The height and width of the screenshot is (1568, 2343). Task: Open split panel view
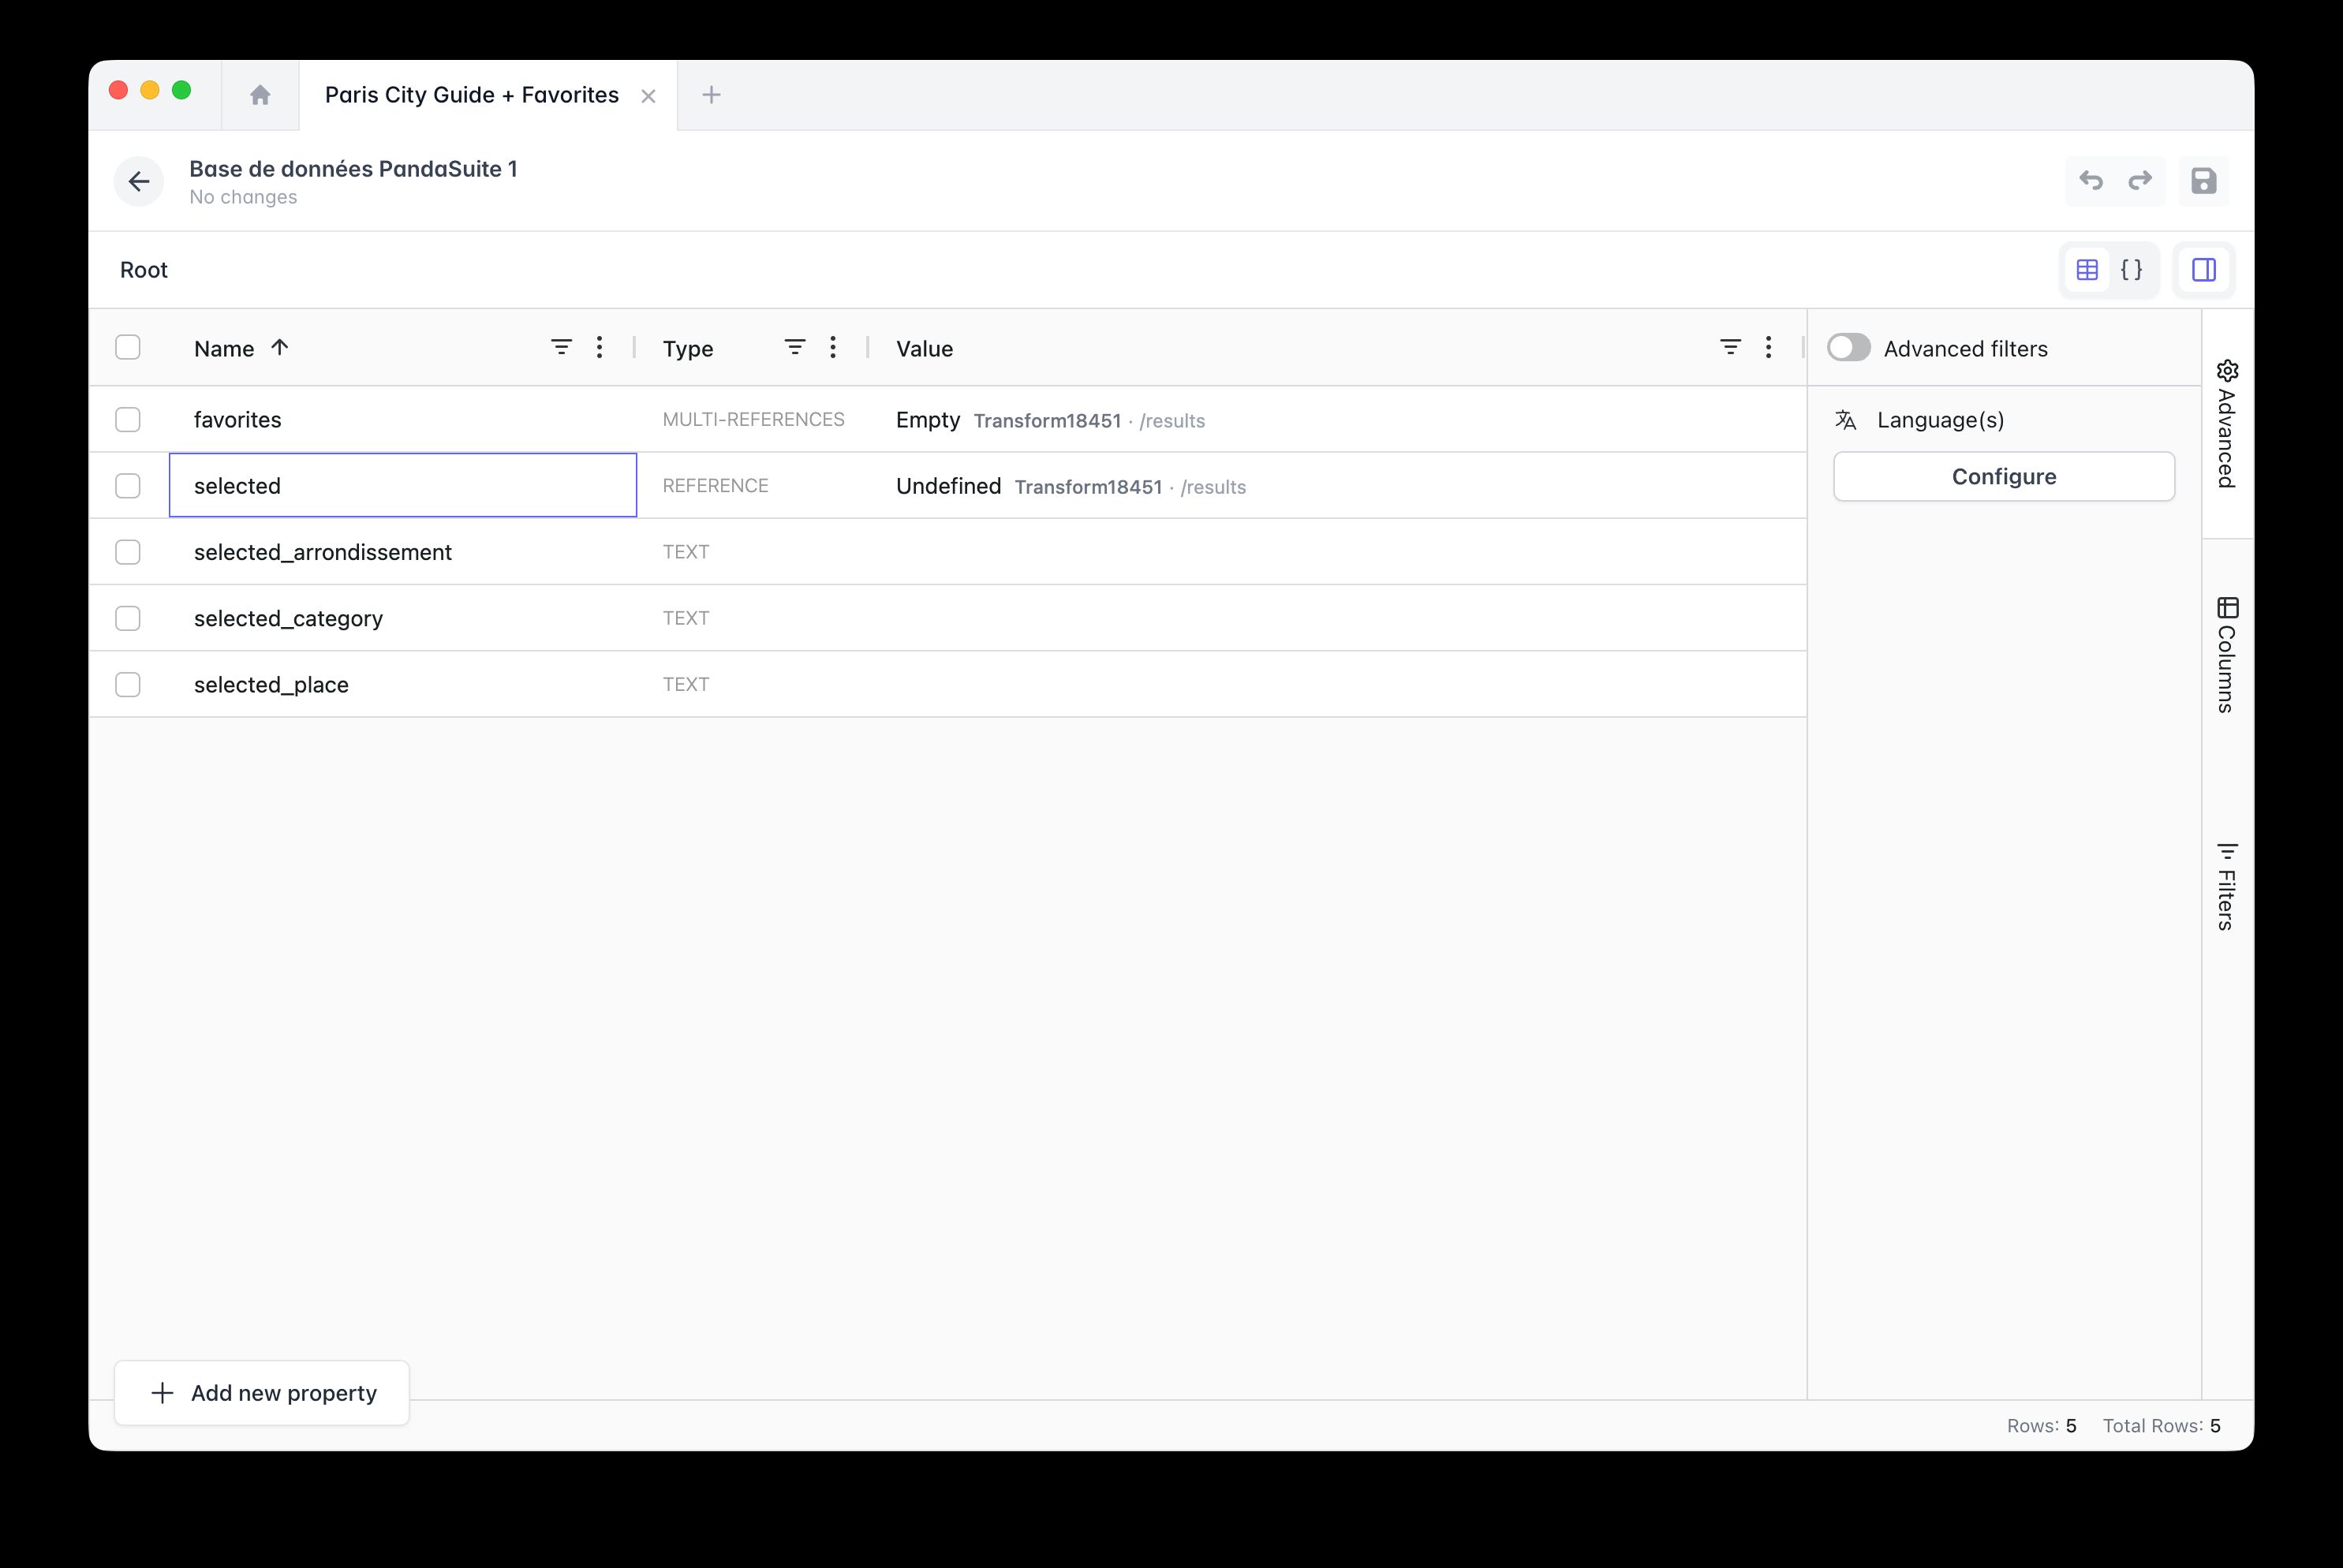(2204, 269)
